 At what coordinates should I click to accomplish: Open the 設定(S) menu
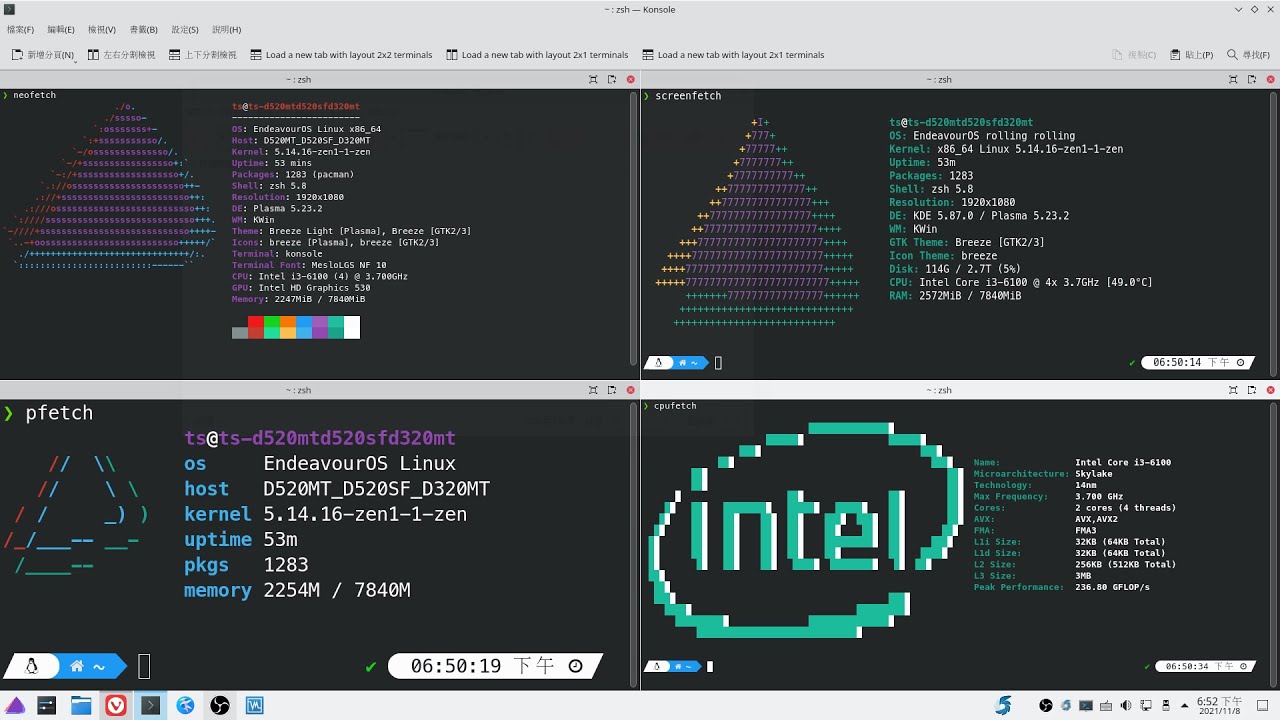click(x=185, y=30)
